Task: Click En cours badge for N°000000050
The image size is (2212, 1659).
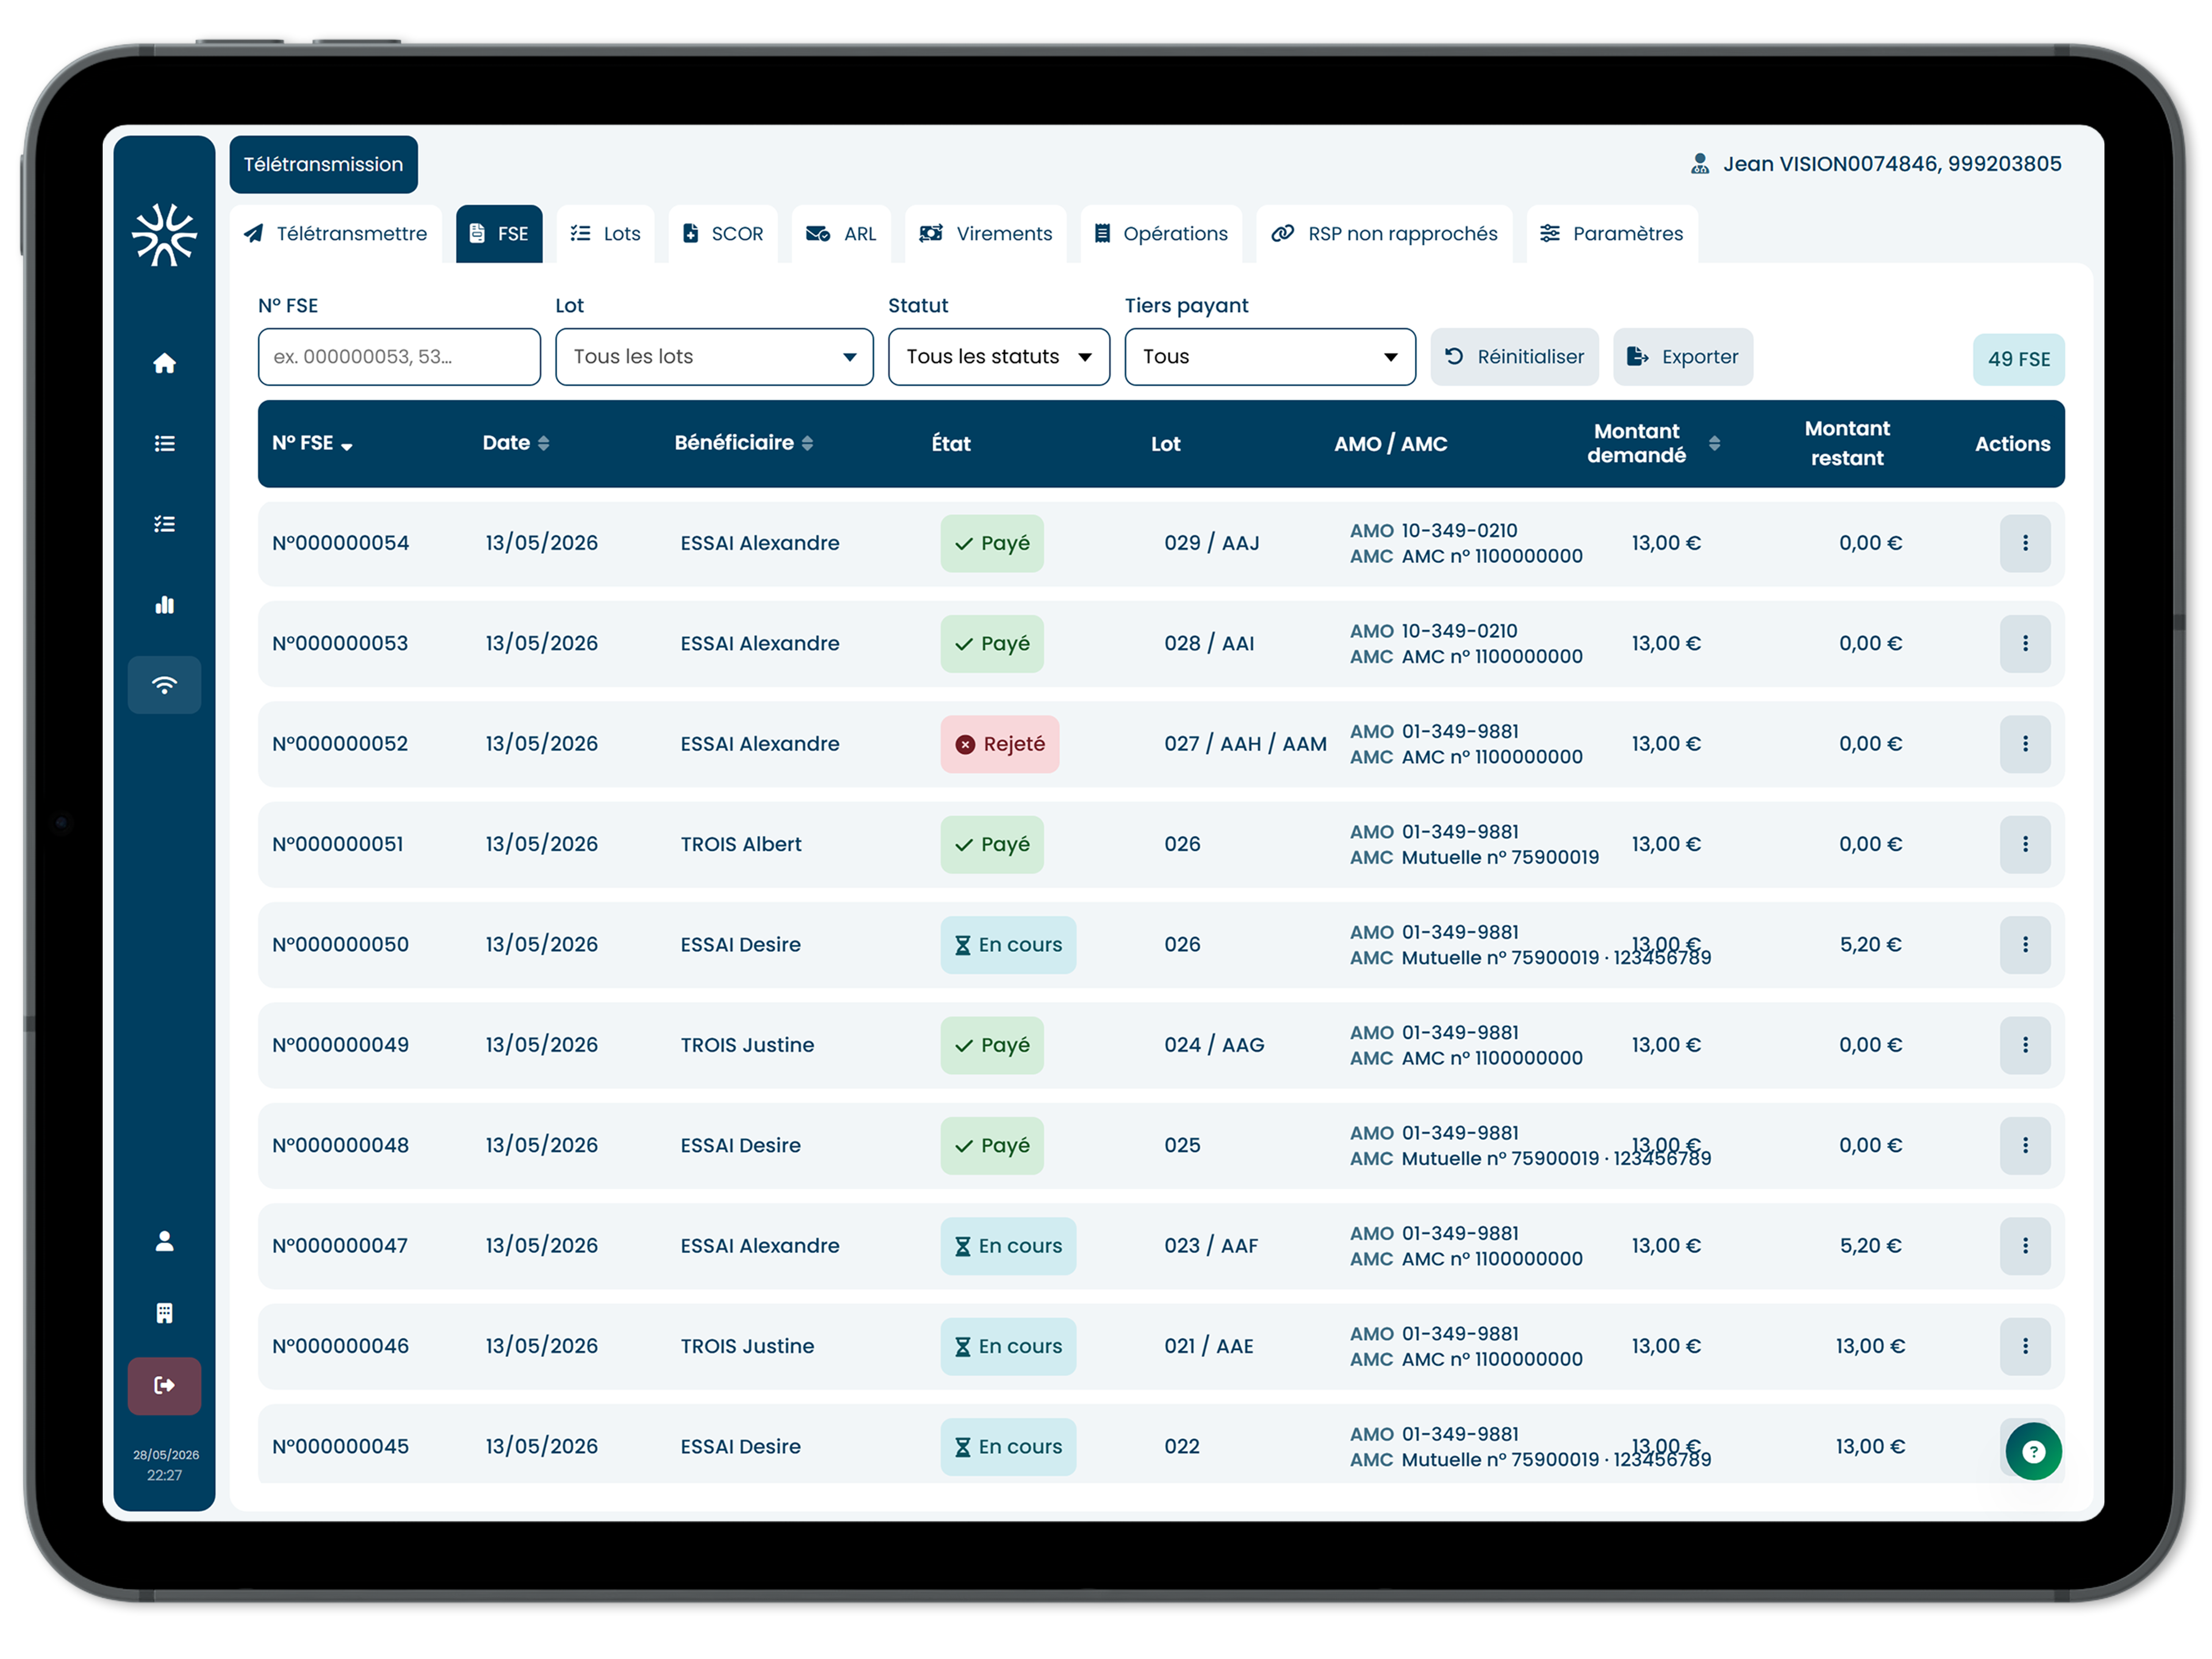Action: pyautogui.click(x=1008, y=945)
